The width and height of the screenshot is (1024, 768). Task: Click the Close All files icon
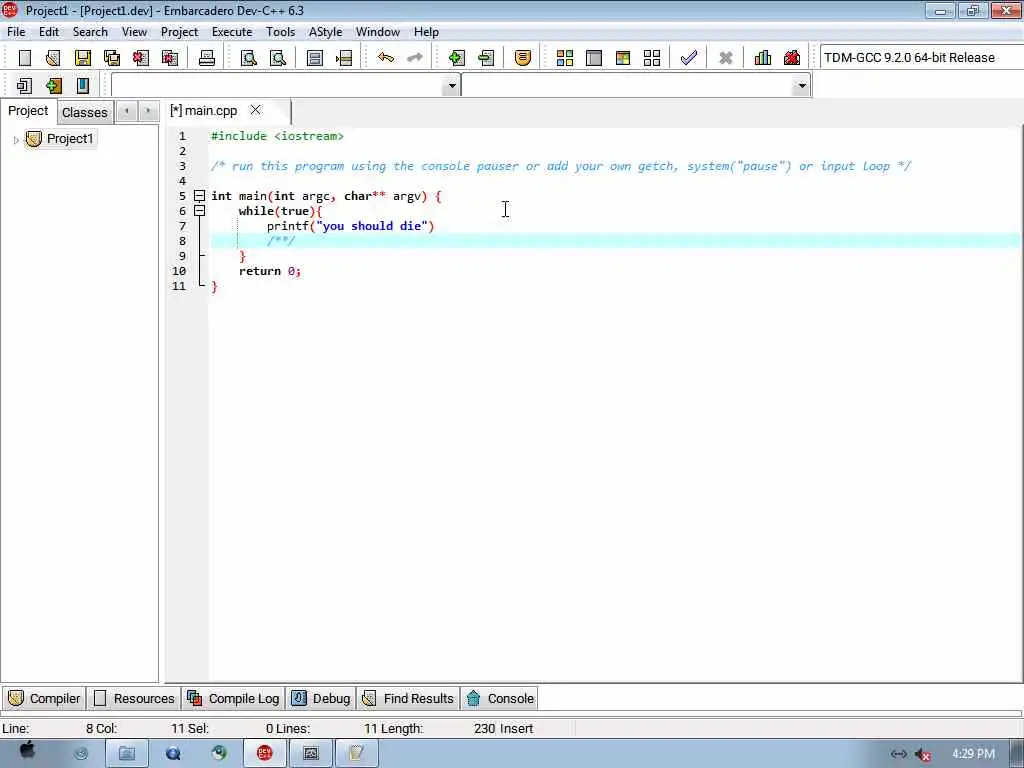click(x=170, y=58)
